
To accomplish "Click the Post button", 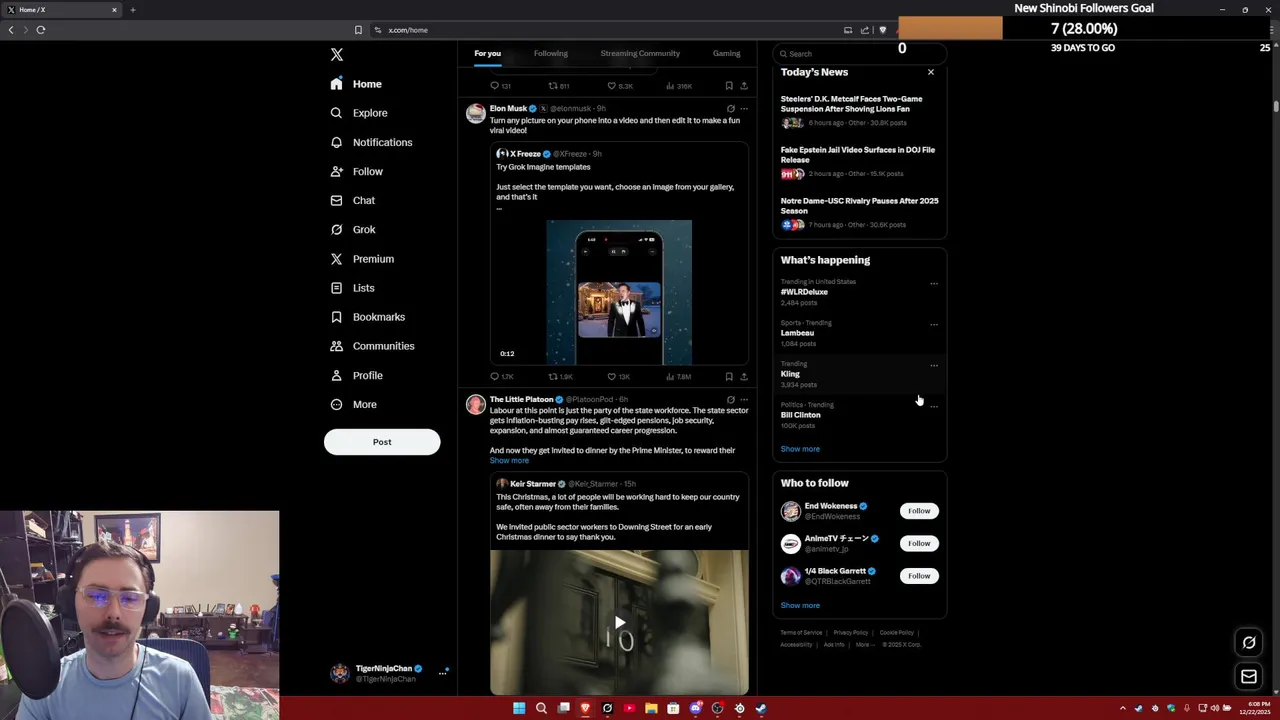I will pos(382,442).
